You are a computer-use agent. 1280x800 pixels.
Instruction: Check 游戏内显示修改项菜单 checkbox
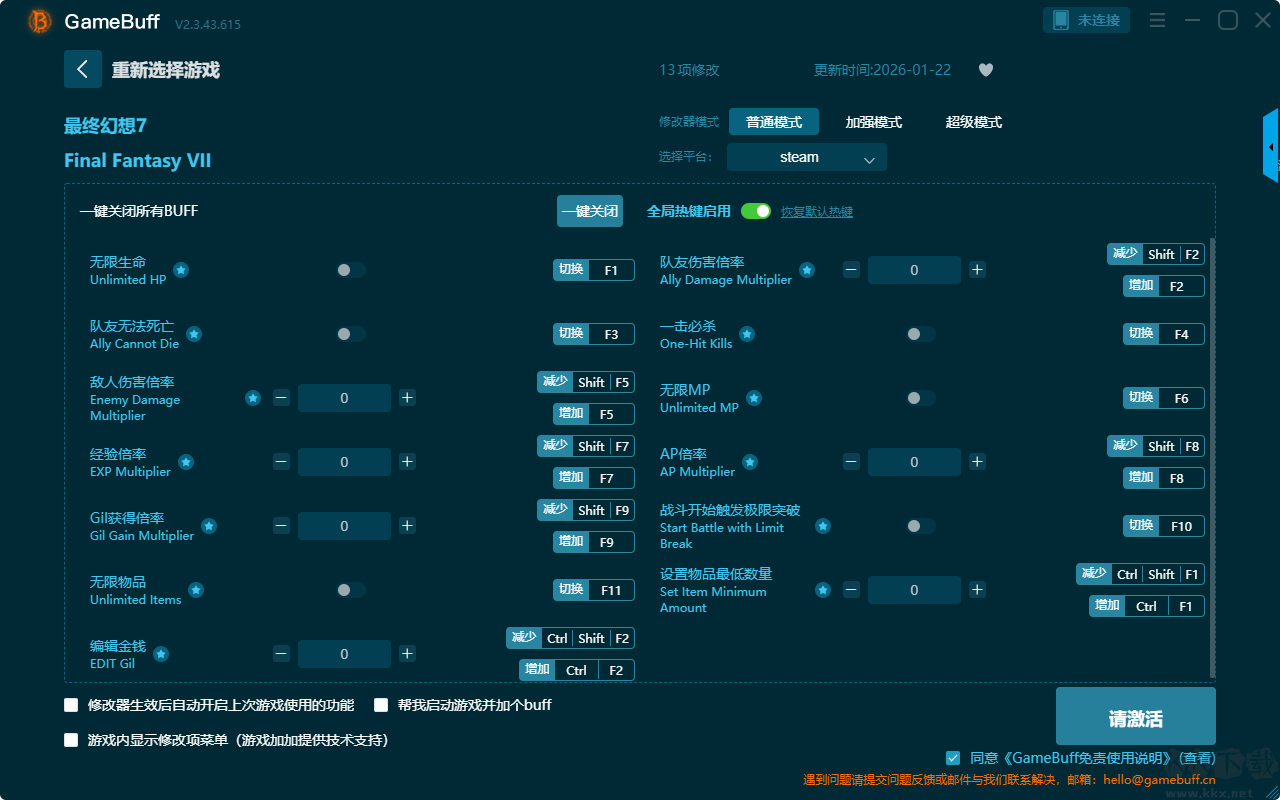pos(71,741)
